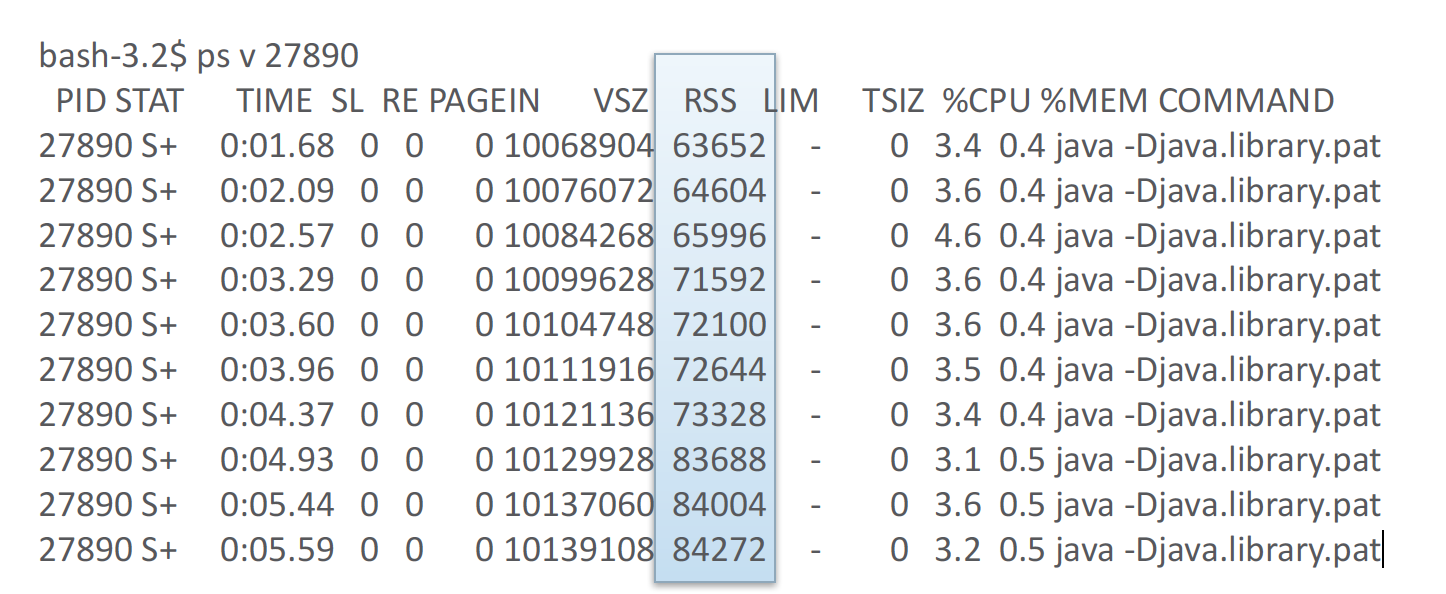Click VSZ value 10068904
The width and height of the screenshot is (1446, 594).
(x=579, y=146)
